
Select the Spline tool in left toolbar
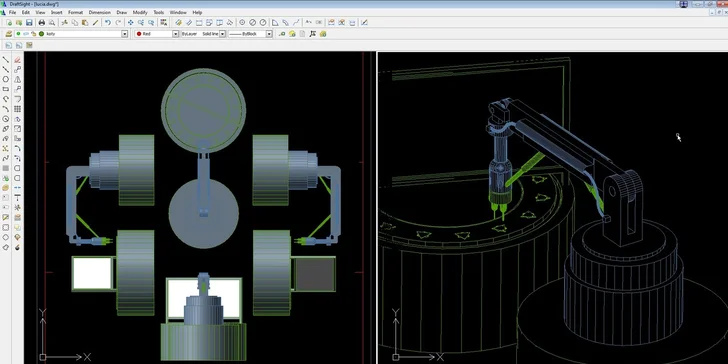point(6,158)
